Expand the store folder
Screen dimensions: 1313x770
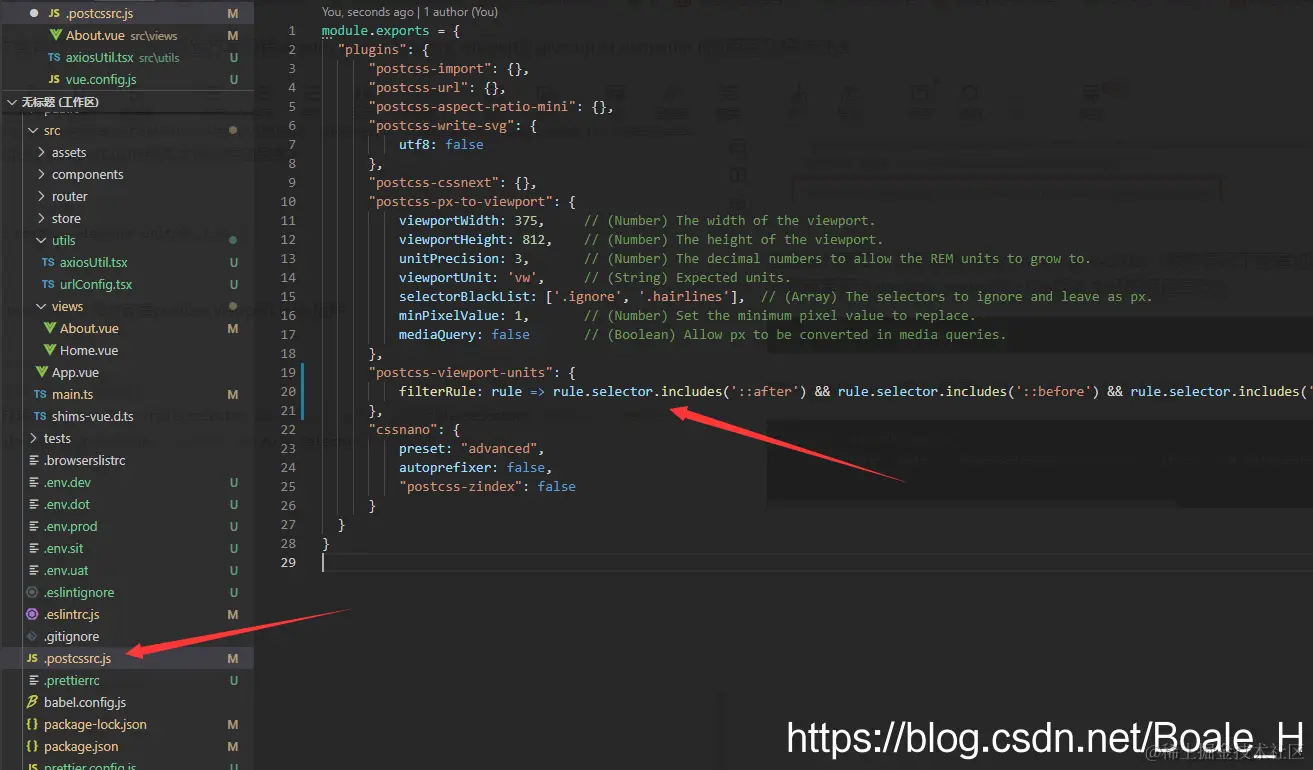coord(41,218)
